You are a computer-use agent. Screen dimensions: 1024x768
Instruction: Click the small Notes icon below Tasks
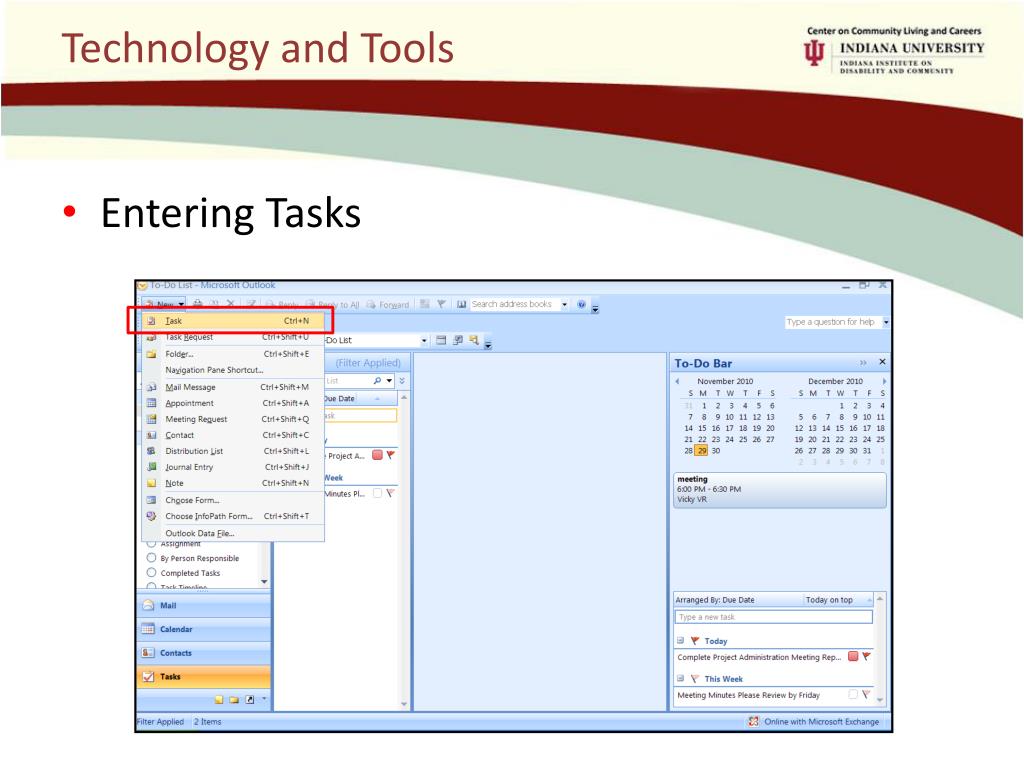(219, 700)
